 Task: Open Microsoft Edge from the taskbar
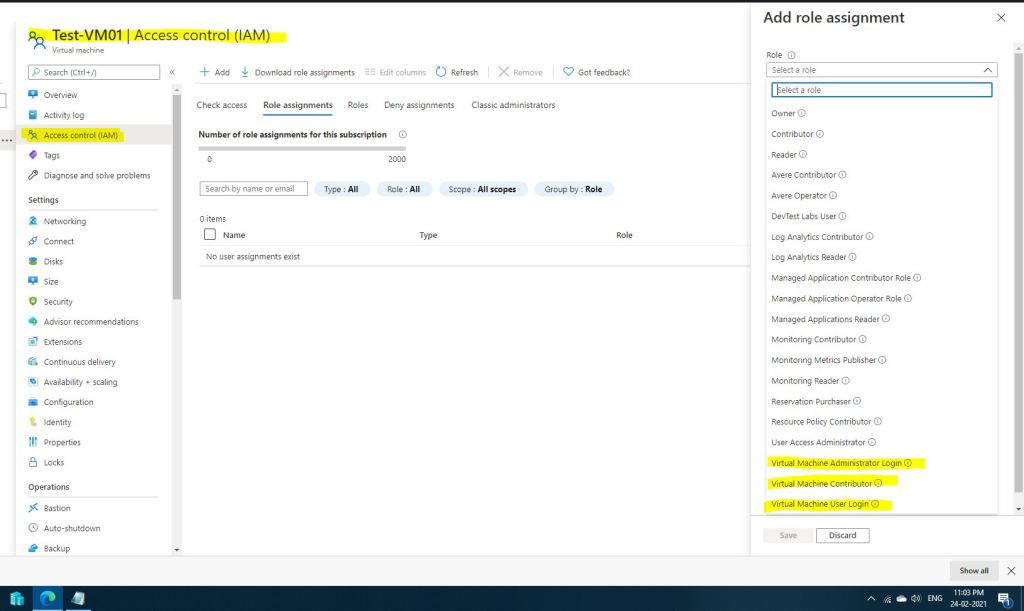47,598
